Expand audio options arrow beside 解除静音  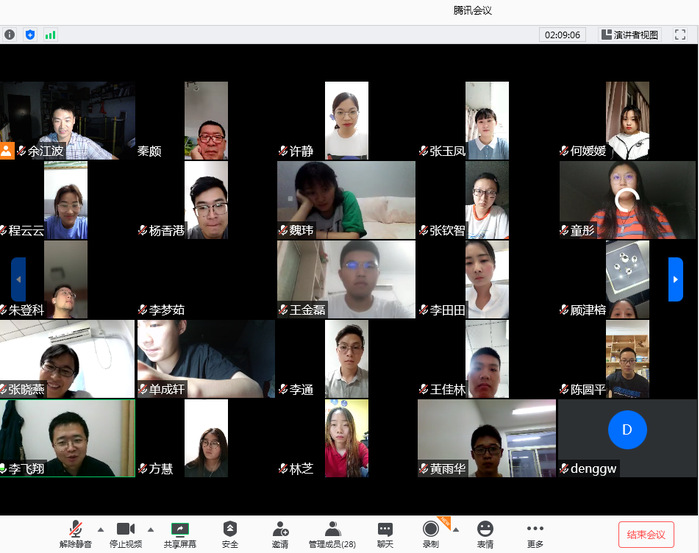point(100,529)
